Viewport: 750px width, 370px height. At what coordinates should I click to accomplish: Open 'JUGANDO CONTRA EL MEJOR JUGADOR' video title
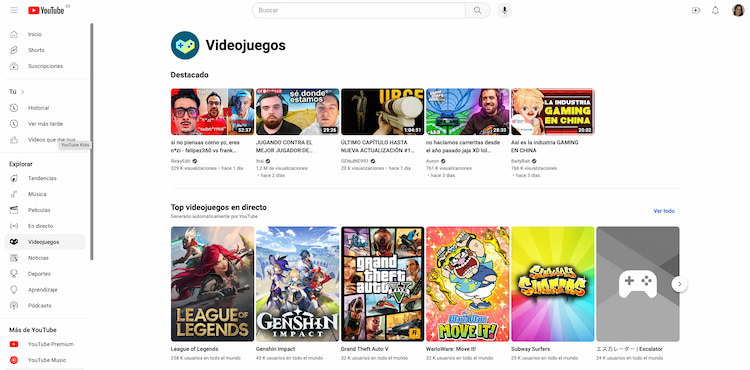pos(284,146)
